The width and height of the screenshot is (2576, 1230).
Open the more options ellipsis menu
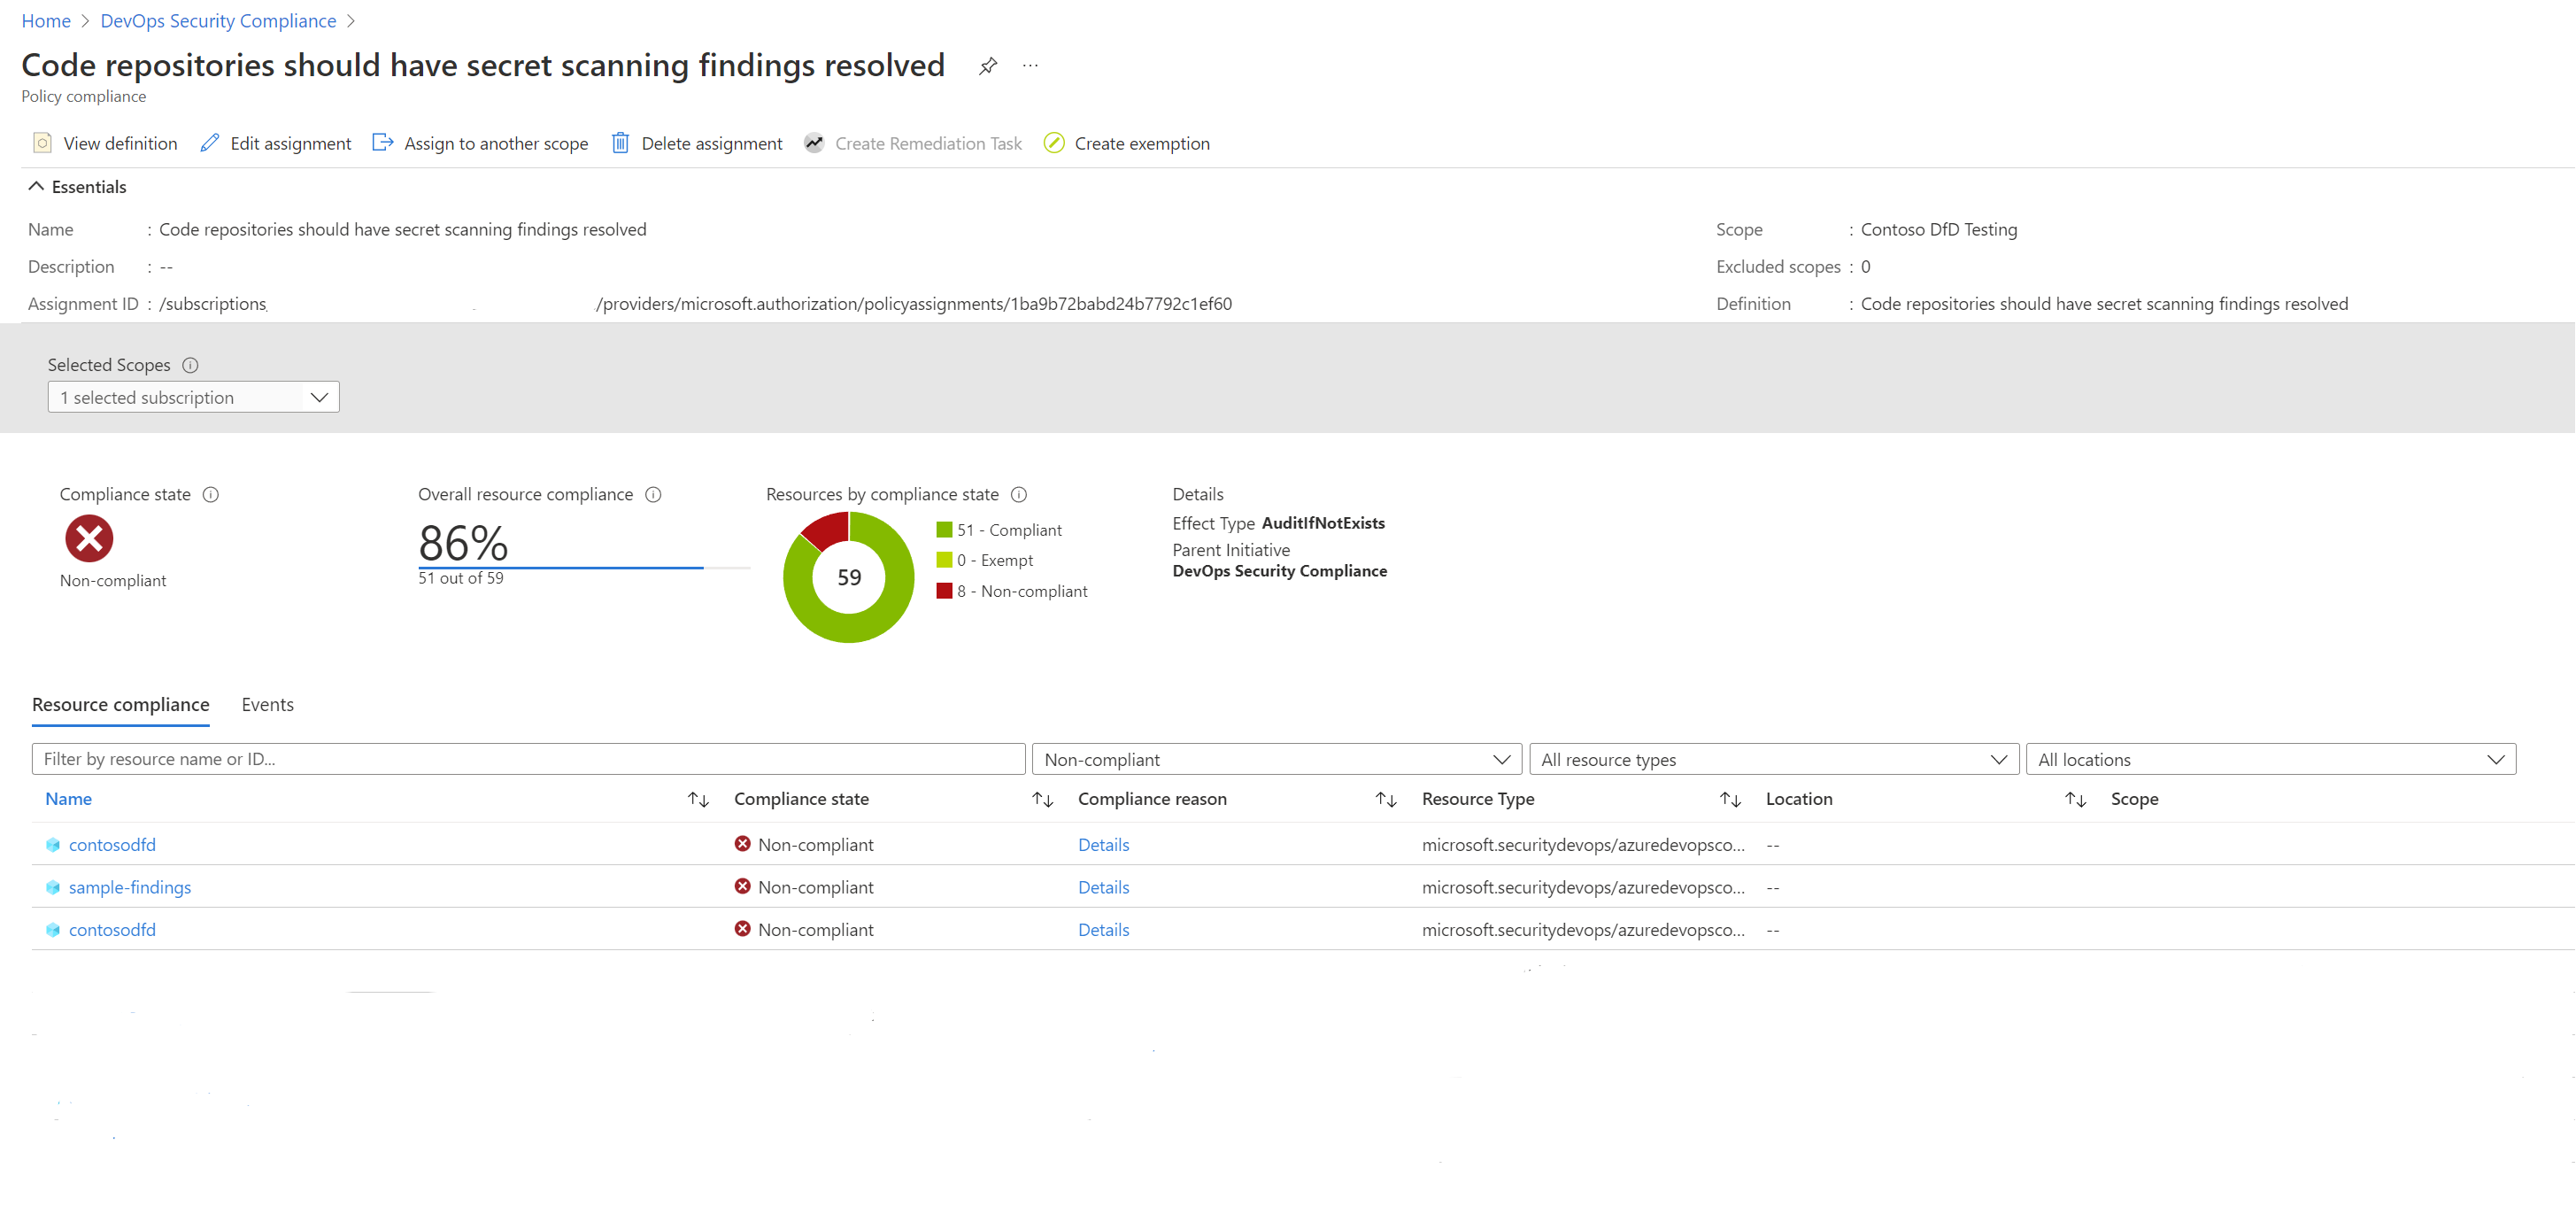coord(1030,66)
